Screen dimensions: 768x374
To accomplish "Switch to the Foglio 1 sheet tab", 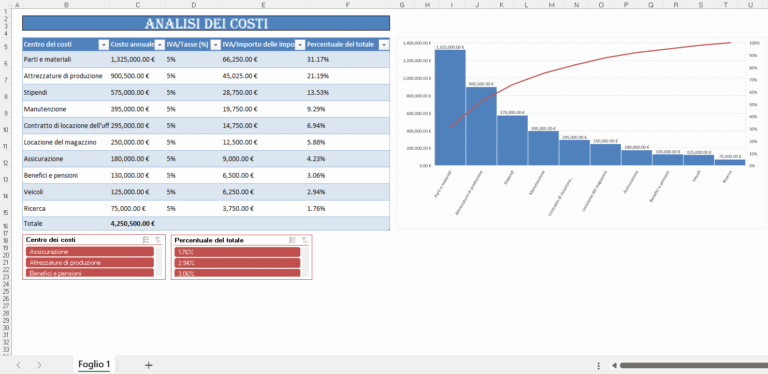I will pyautogui.click(x=94, y=364).
